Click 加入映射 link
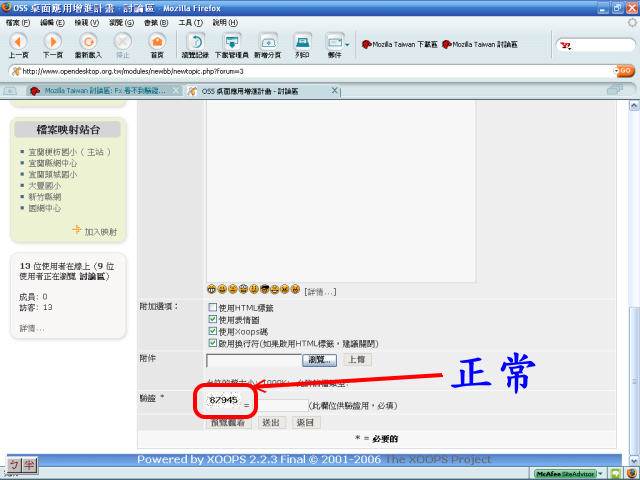This screenshot has height=480, width=640. click(x=100, y=232)
